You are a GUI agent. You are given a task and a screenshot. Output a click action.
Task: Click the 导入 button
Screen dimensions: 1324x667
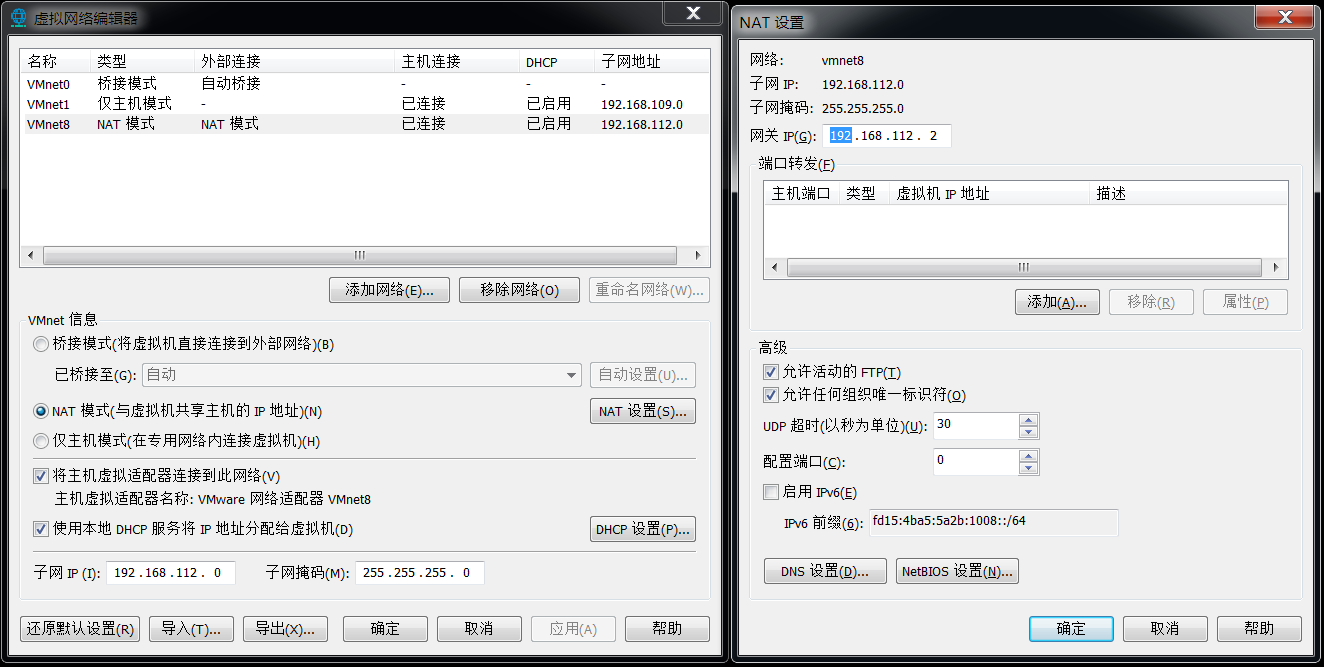191,629
